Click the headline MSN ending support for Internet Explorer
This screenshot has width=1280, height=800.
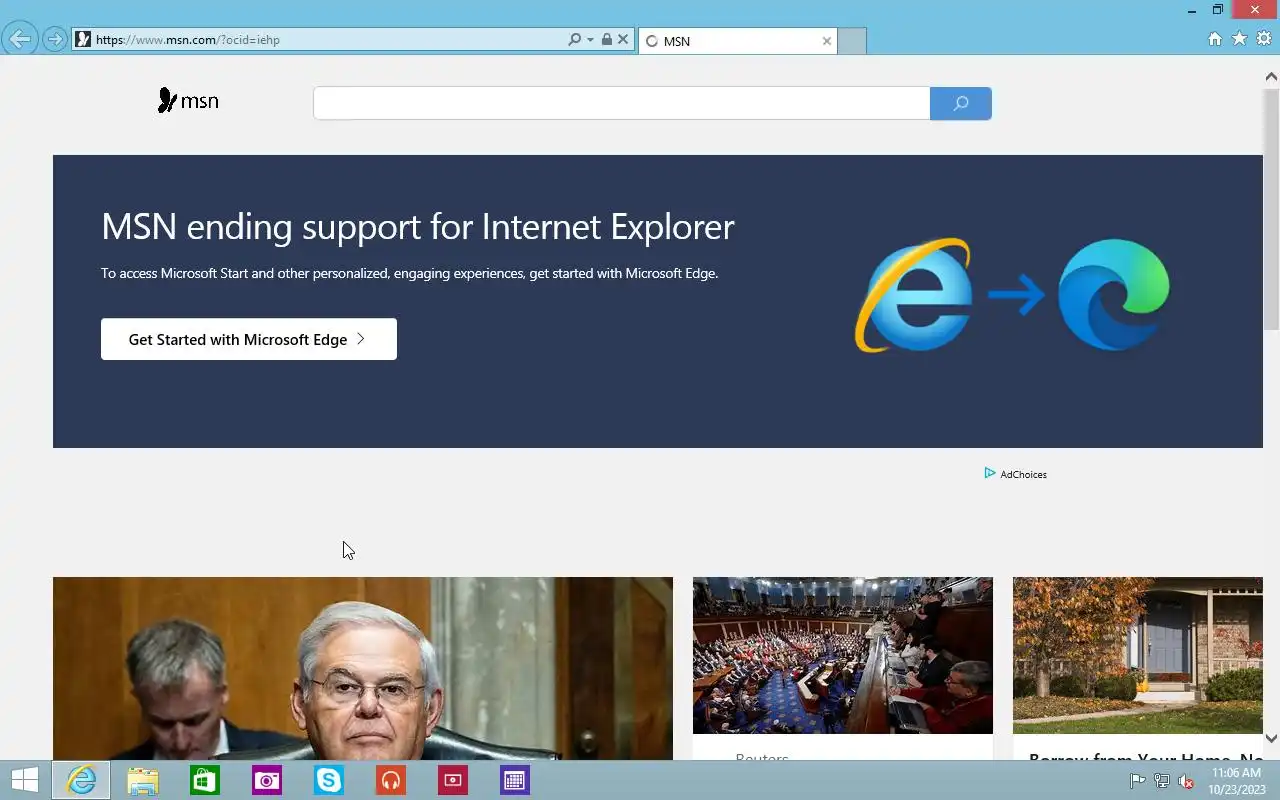click(418, 226)
